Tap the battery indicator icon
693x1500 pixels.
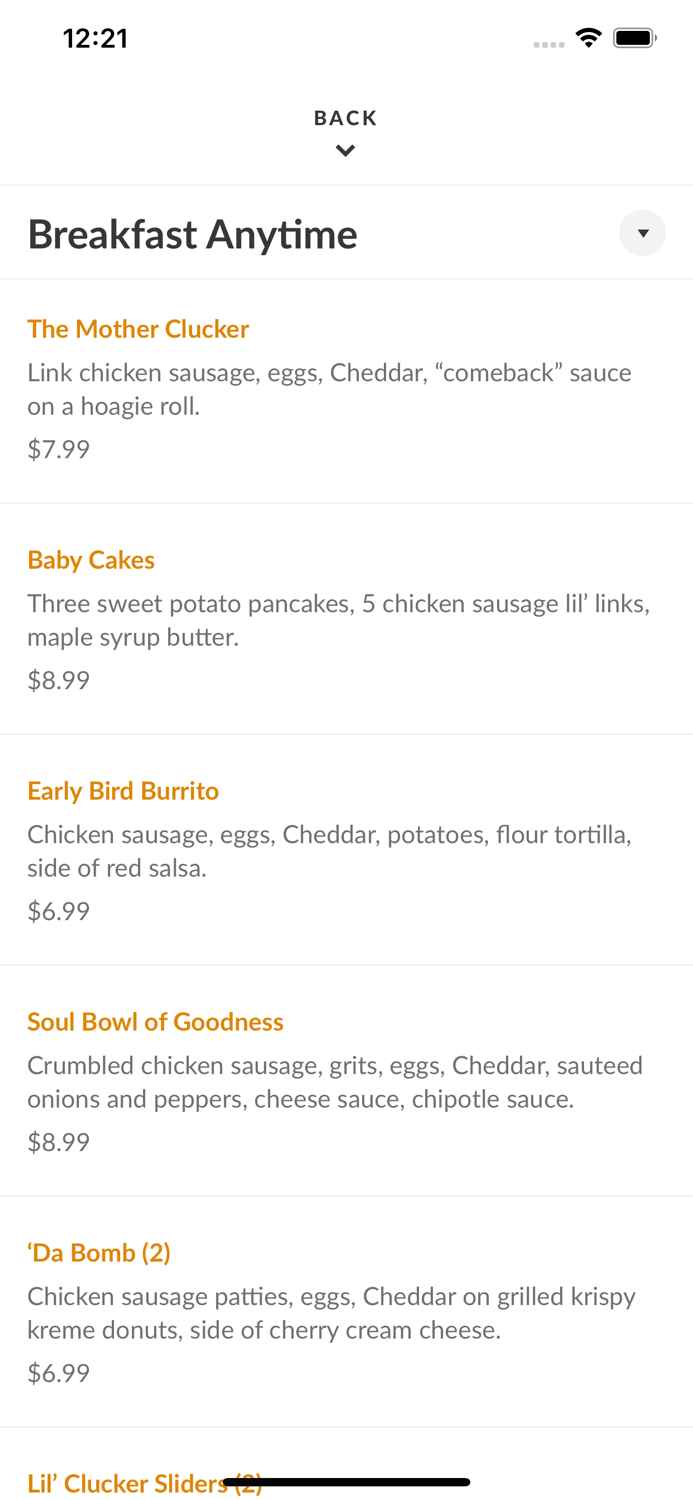pos(634,36)
